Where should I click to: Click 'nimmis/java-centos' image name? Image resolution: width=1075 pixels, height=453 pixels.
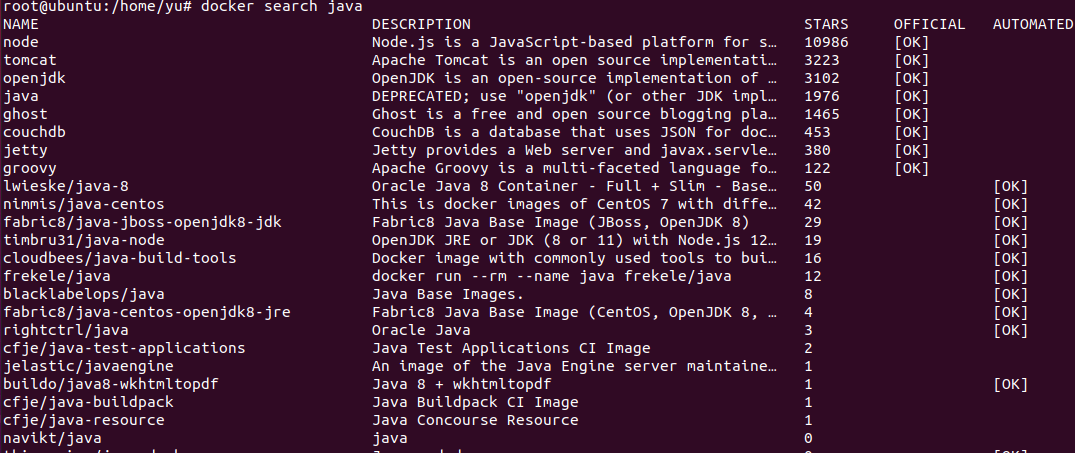pos(84,204)
